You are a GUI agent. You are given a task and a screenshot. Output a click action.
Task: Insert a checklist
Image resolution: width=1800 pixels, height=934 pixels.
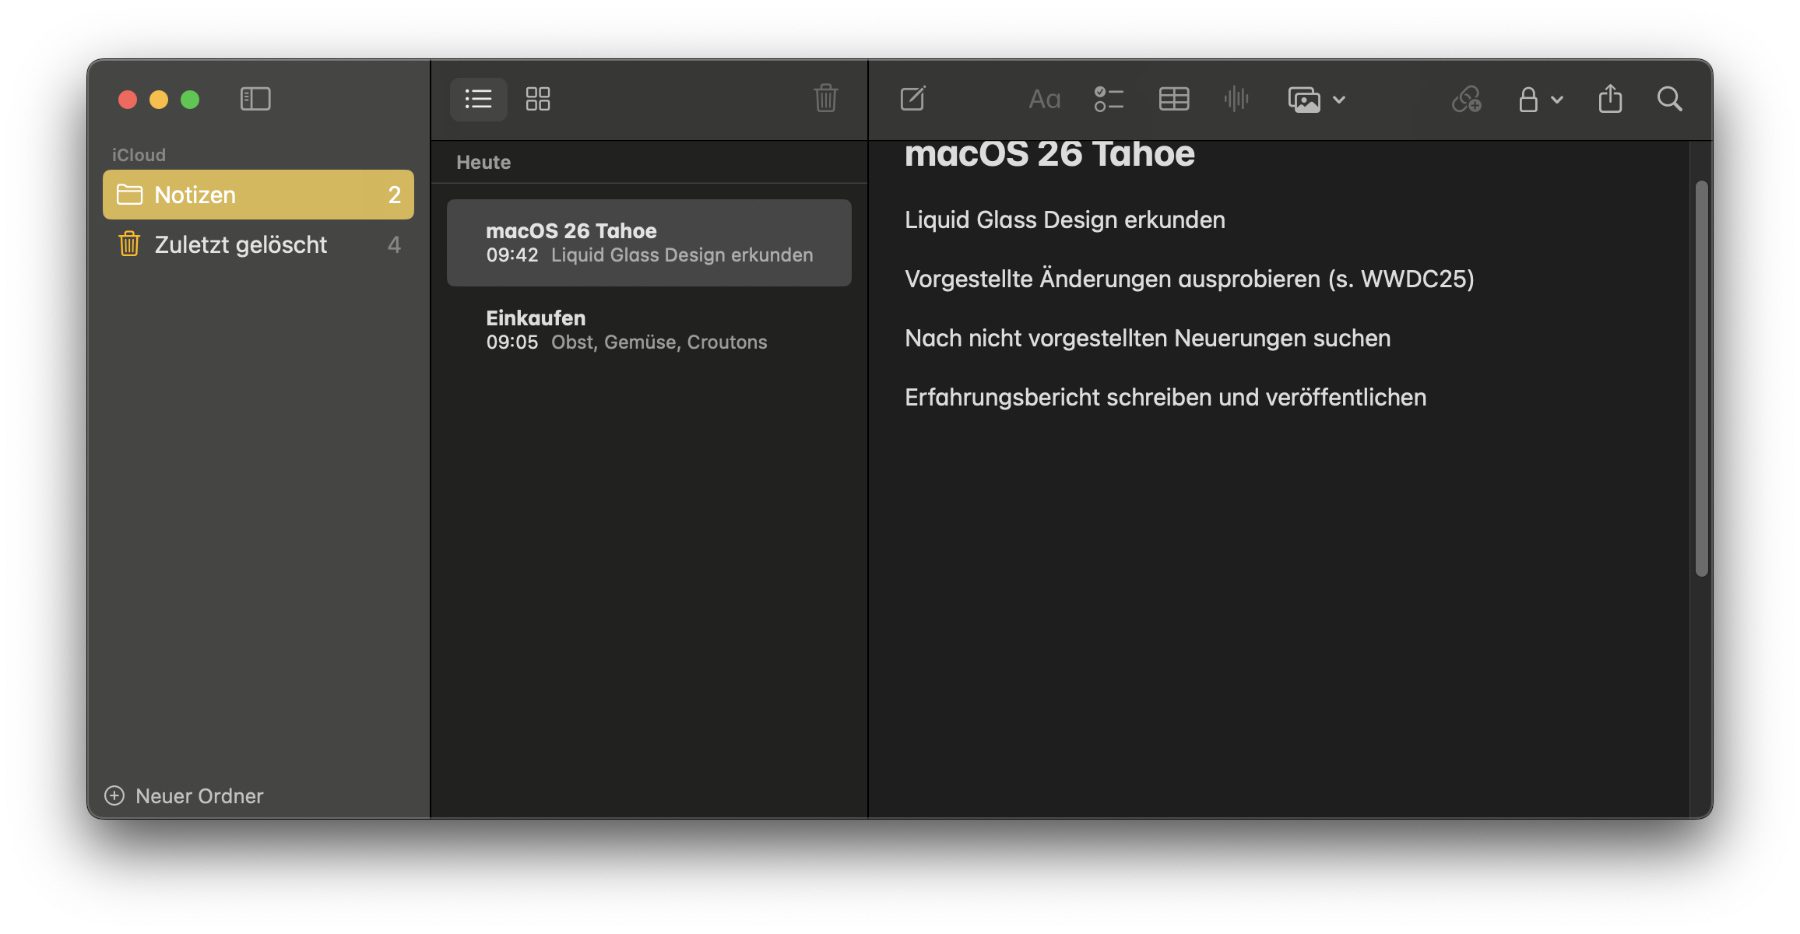point(1108,99)
